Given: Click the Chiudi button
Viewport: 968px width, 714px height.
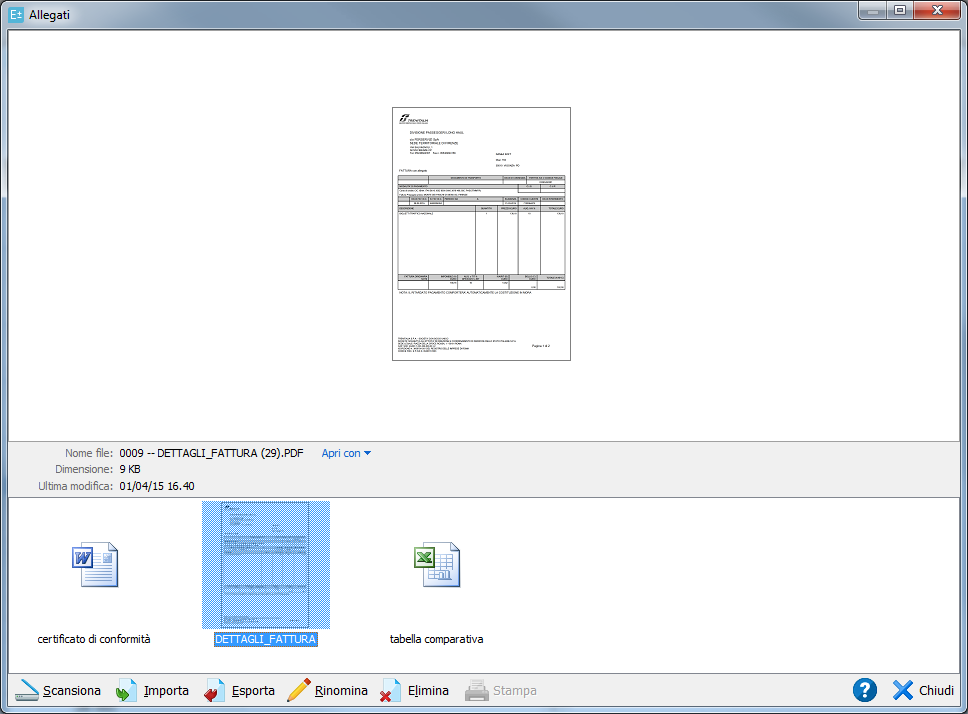Looking at the screenshot, I should [x=922, y=691].
